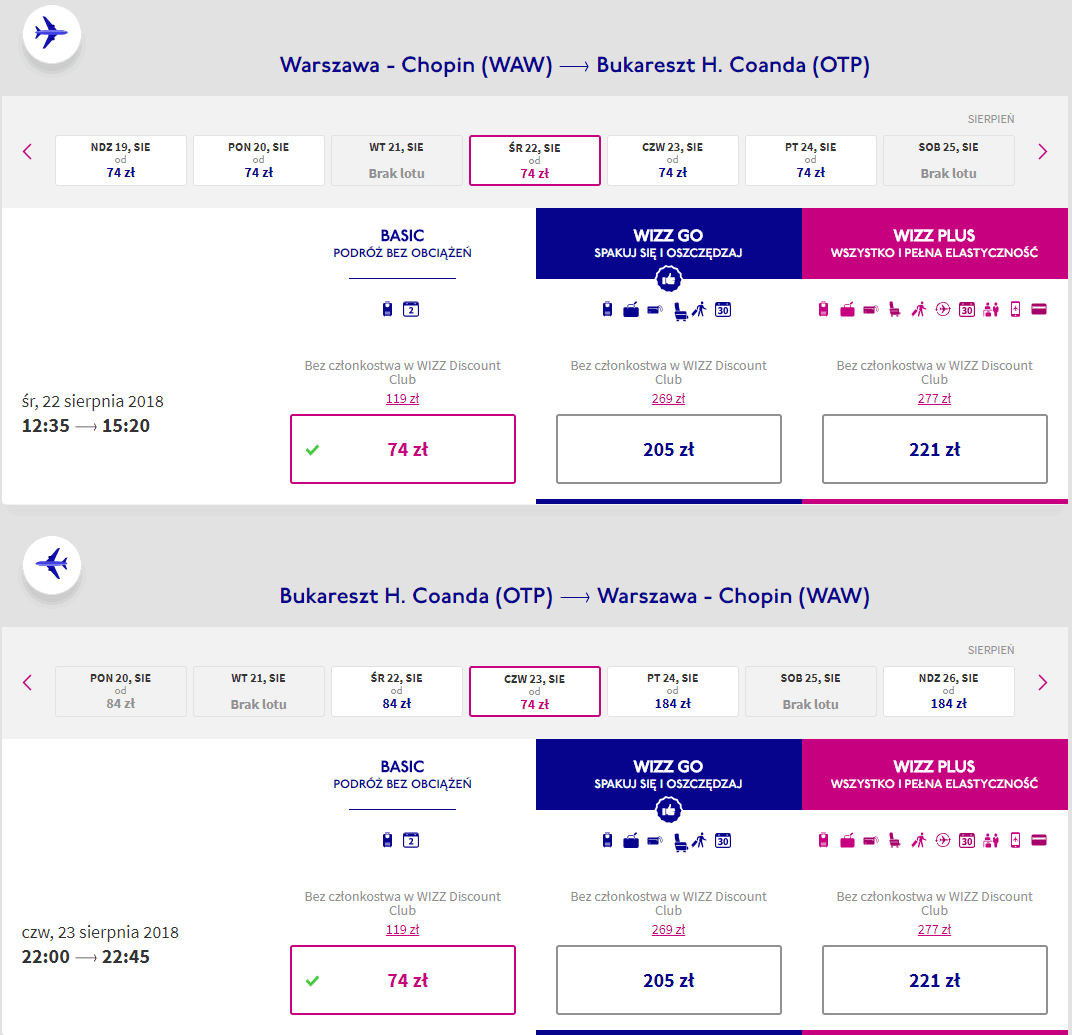This screenshot has height=1035, width=1072.
Task: Select return date NDZ 26, SIE at 184 zł
Action: pyautogui.click(x=949, y=692)
